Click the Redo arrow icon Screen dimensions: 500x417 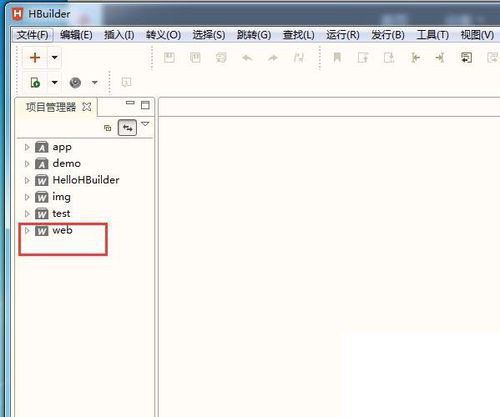point(273,58)
